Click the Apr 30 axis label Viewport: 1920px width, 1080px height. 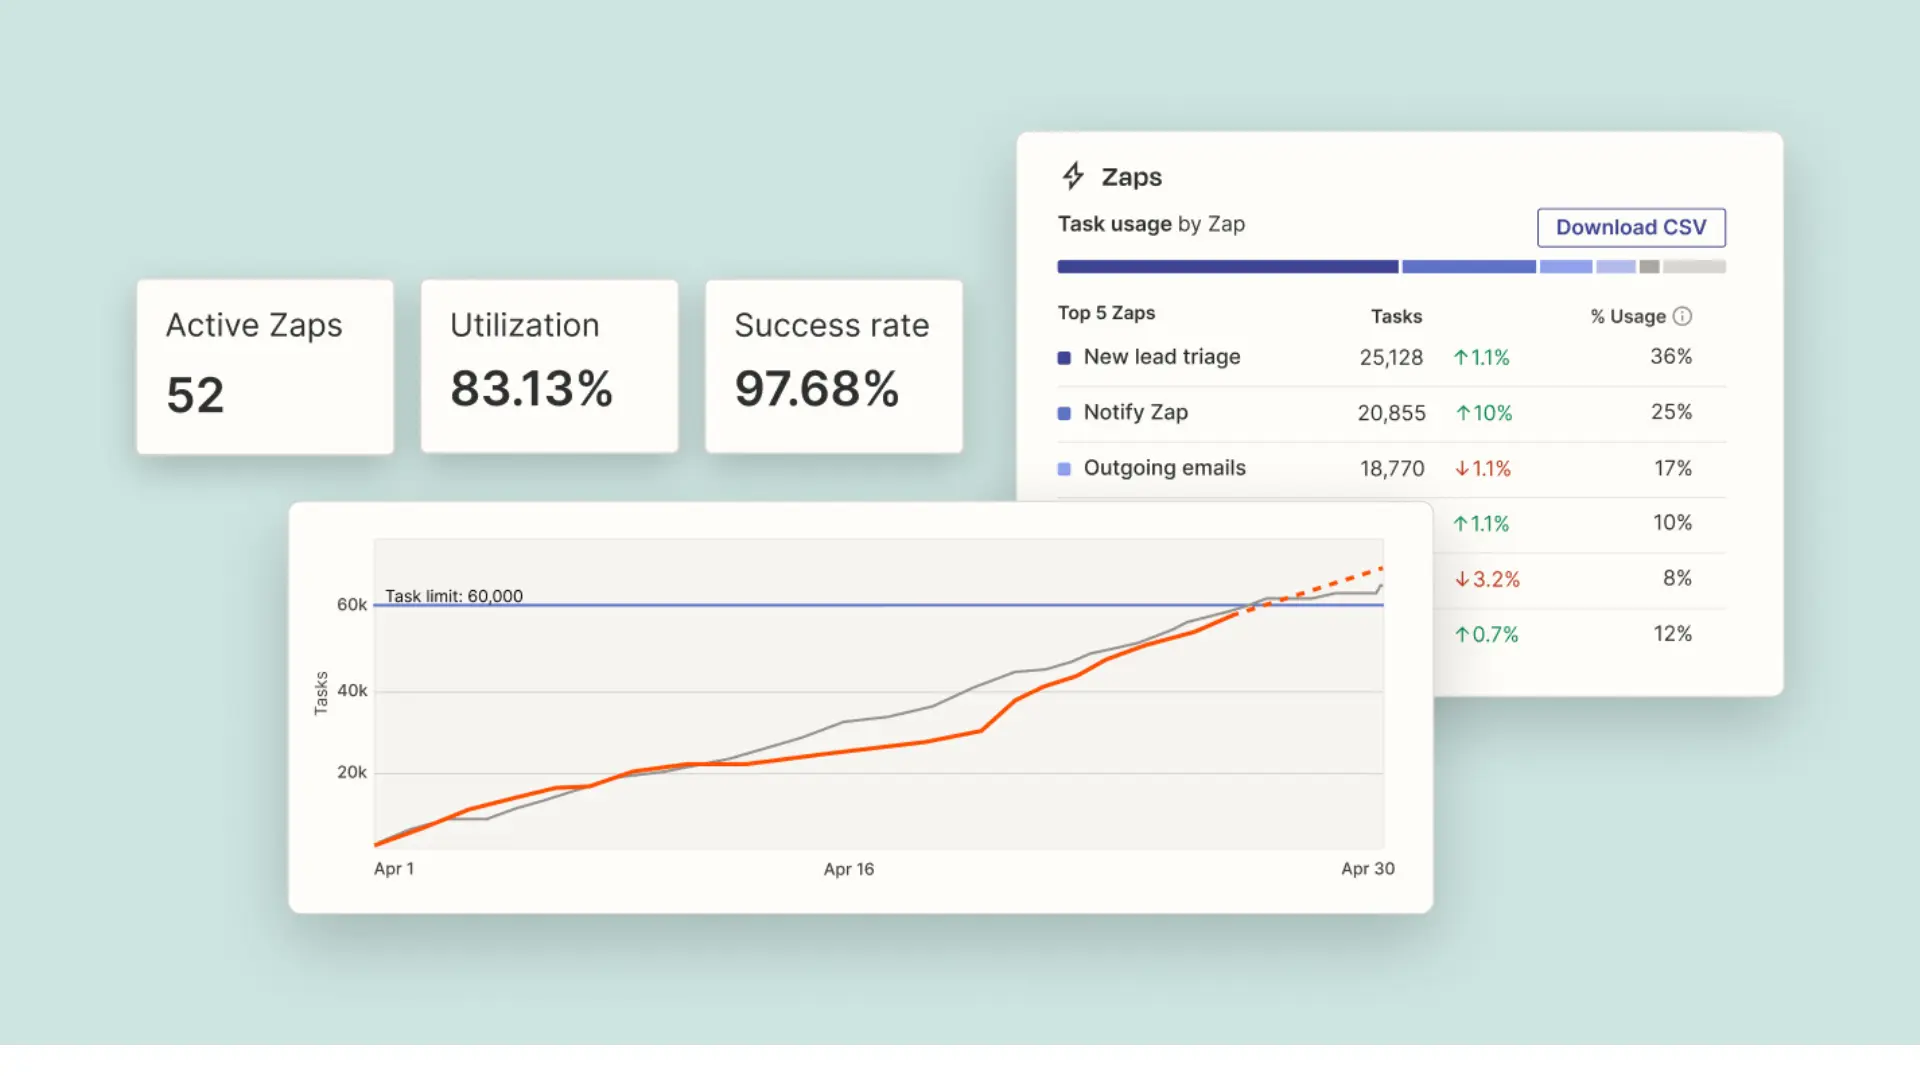(1368, 869)
